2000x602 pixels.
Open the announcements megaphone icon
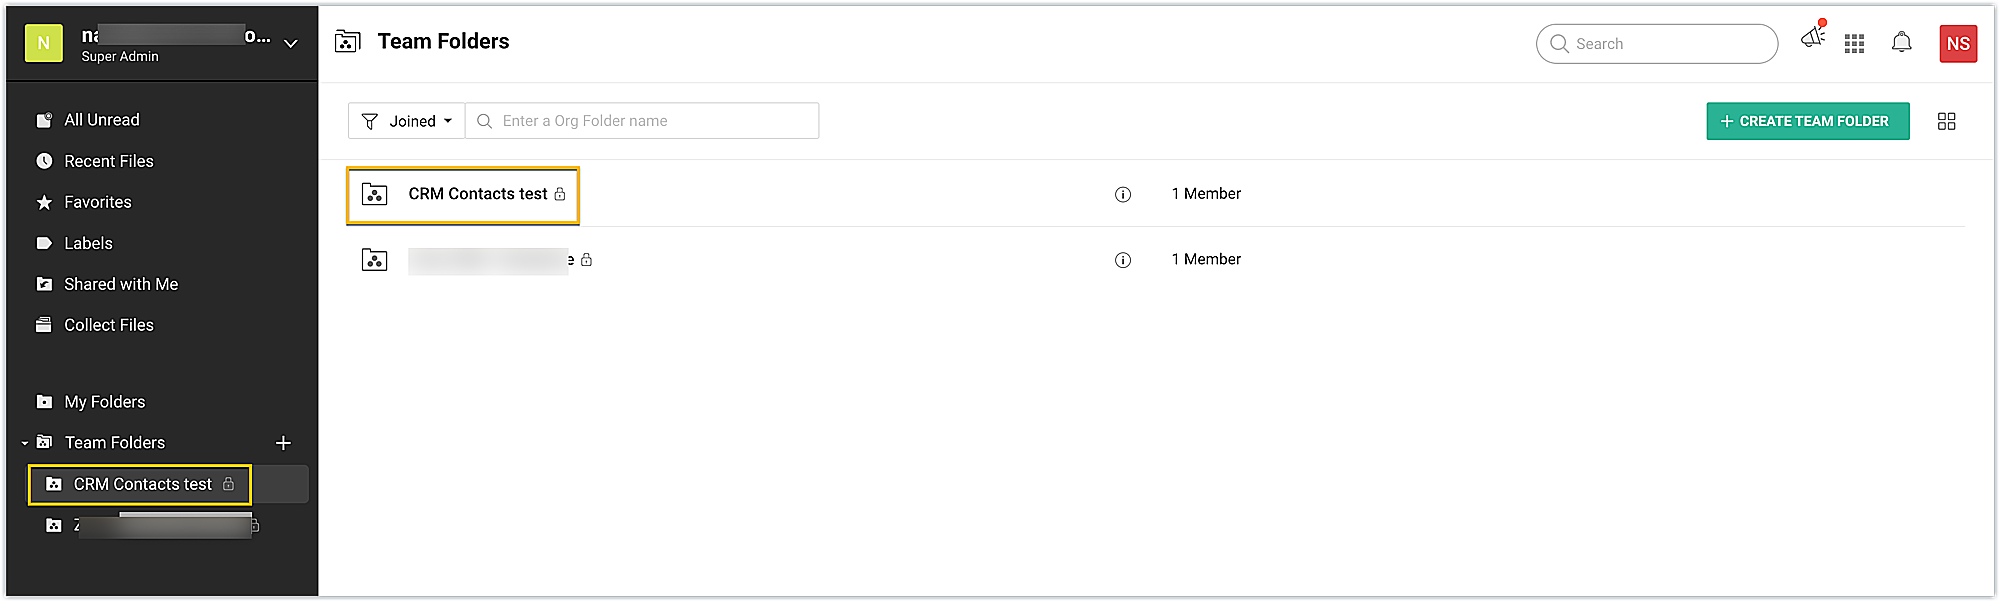[x=1812, y=38]
